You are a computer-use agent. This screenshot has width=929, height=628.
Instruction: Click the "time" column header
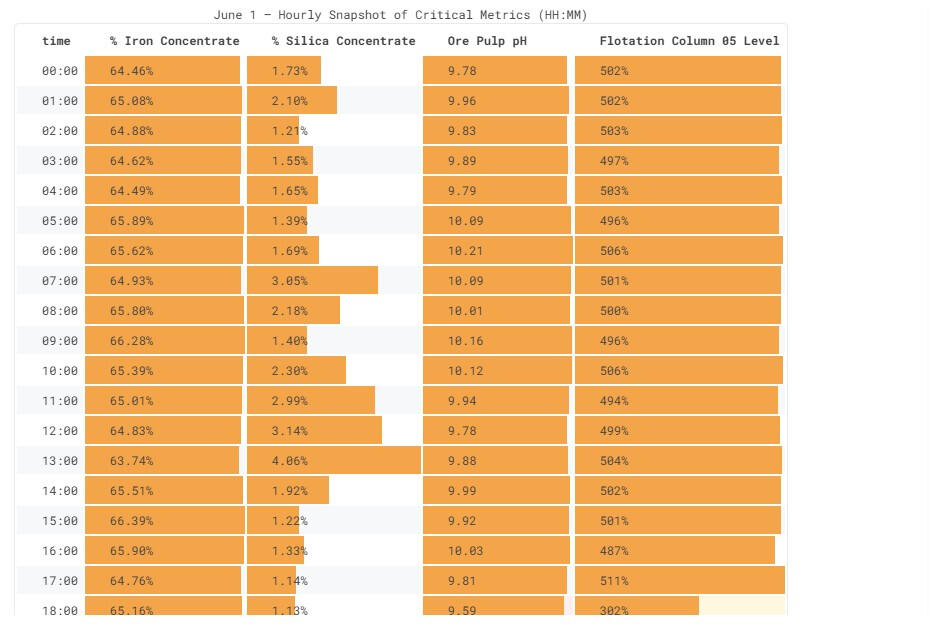click(x=57, y=41)
